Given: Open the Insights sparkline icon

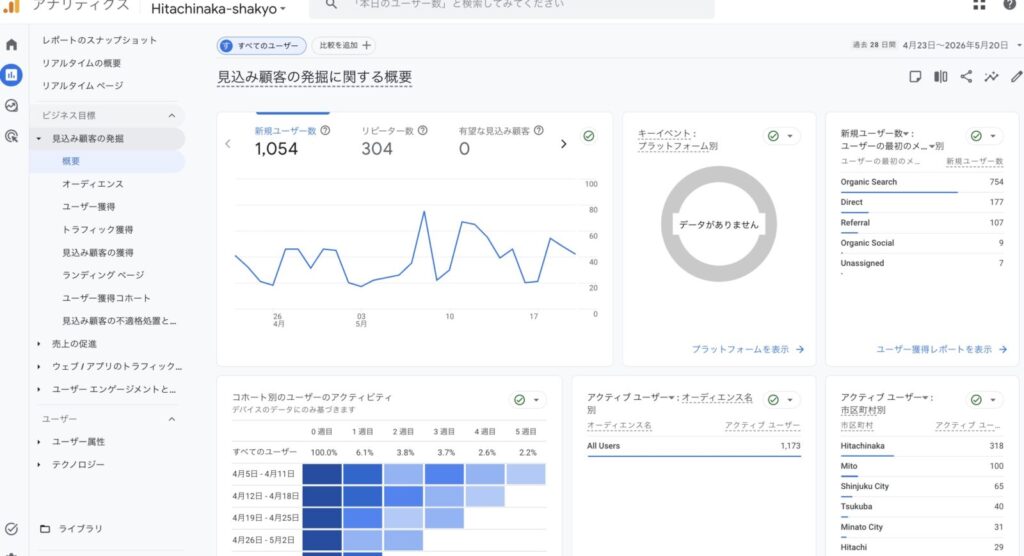Looking at the screenshot, I should 991,76.
